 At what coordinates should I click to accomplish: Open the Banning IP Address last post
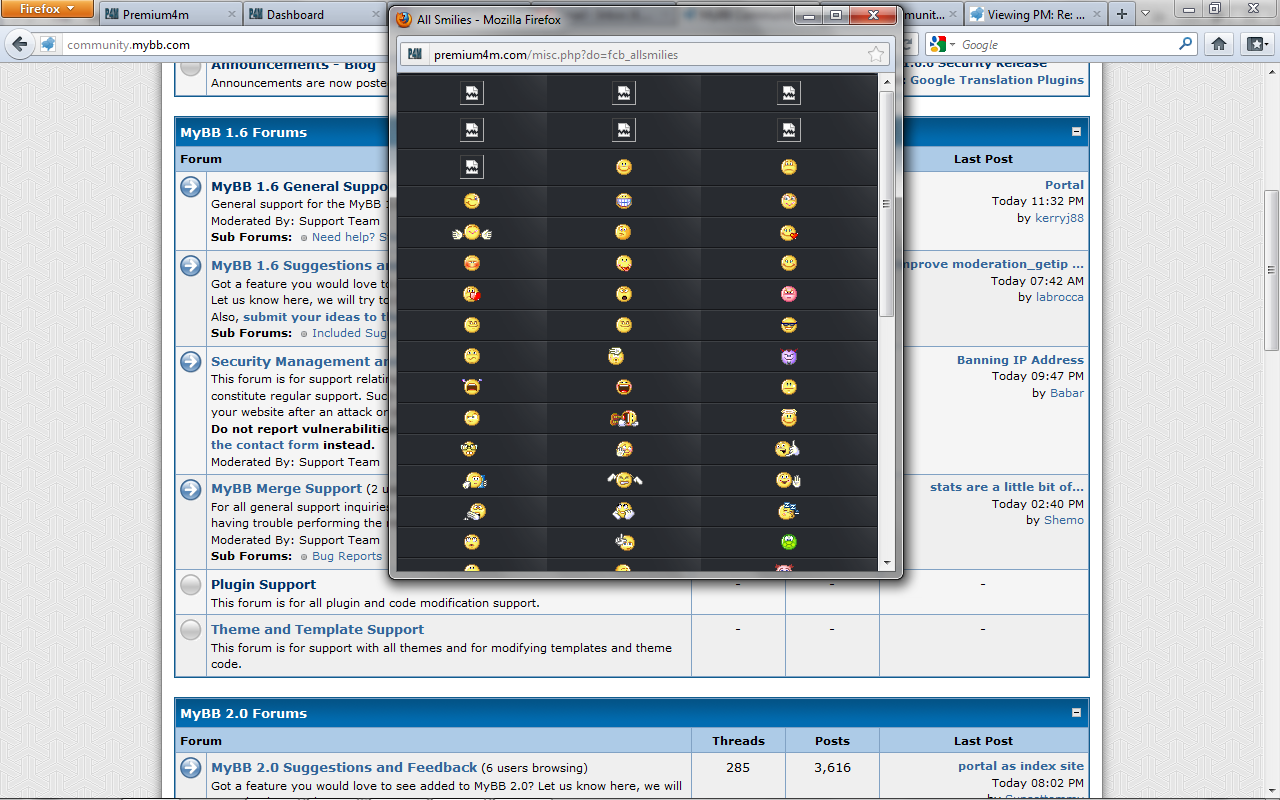coord(1020,360)
